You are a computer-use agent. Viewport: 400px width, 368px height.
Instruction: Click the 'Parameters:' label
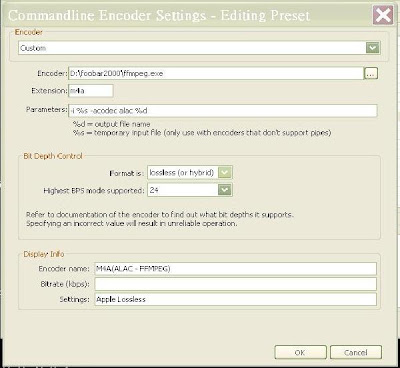47,109
